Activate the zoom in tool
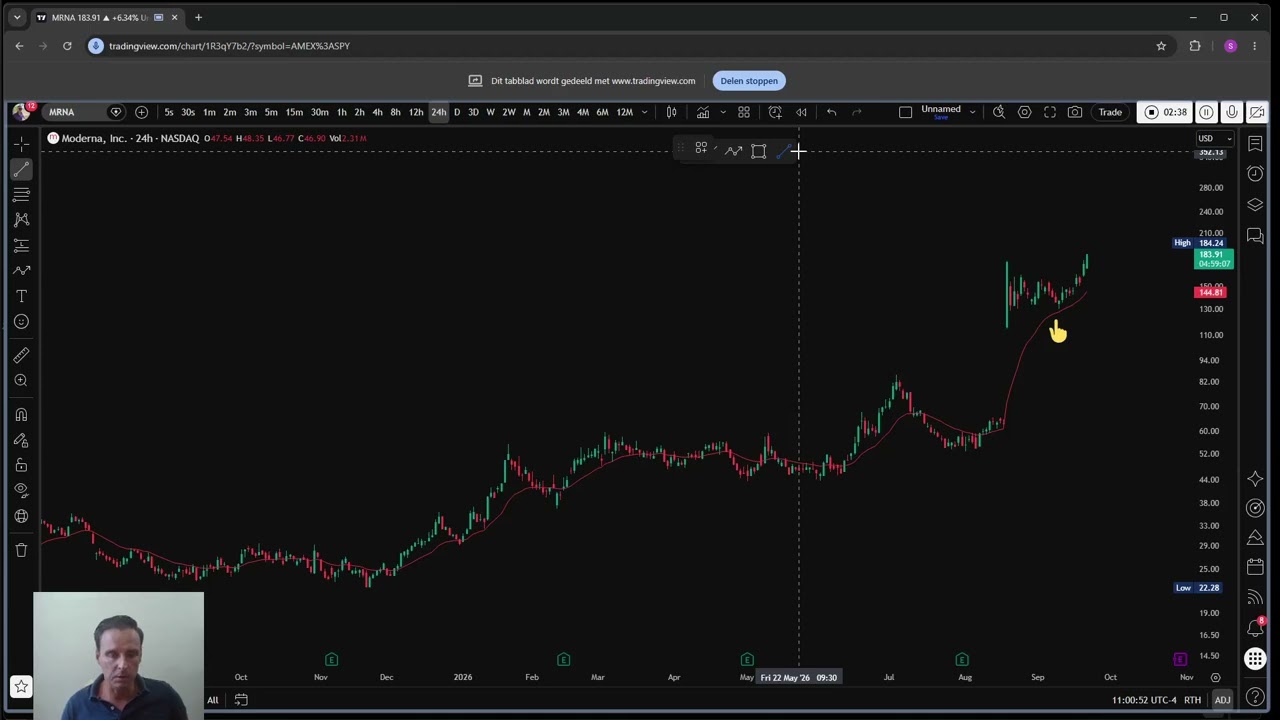 click(21, 380)
